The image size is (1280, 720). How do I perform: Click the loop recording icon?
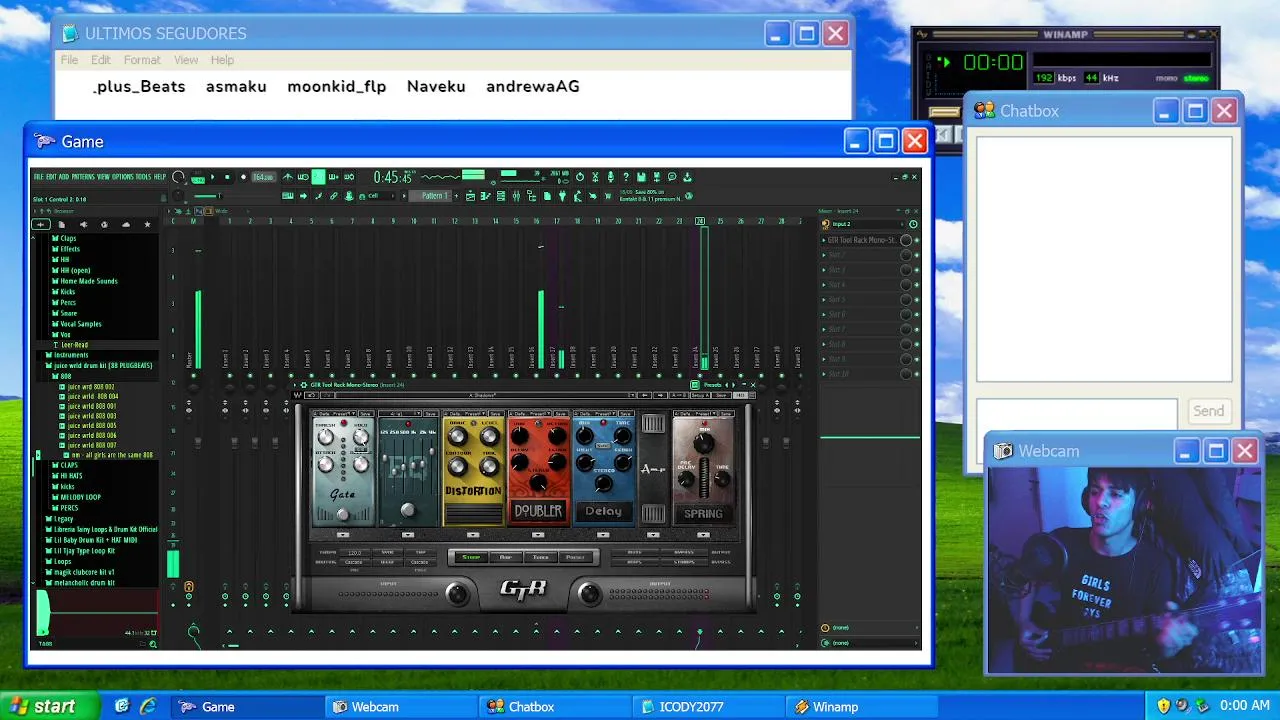349,177
